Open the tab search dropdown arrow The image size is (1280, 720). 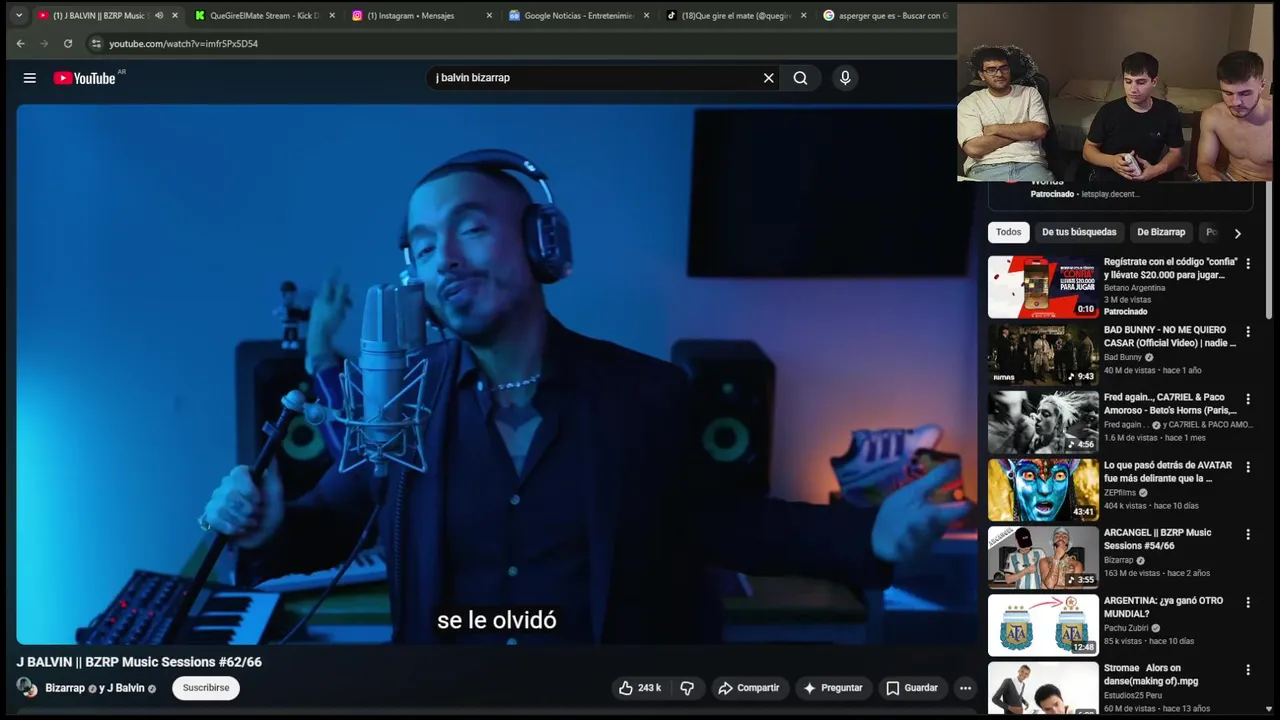[x=18, y=15]
